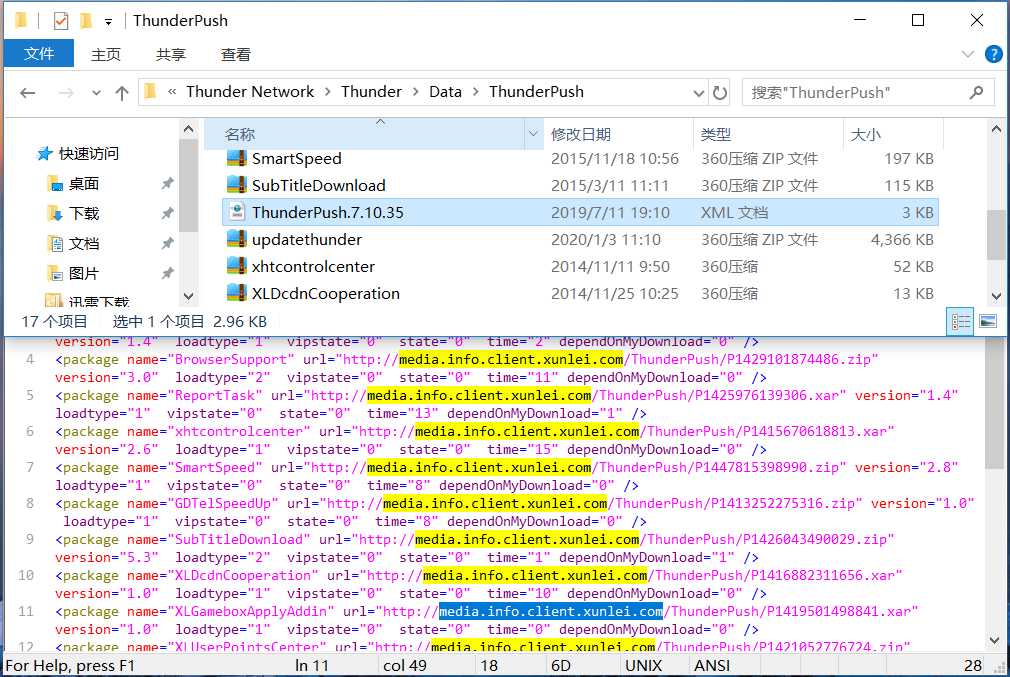Screen dimensions: 1010x677
Task: Switch to large icons view layout
Action: 987,321
